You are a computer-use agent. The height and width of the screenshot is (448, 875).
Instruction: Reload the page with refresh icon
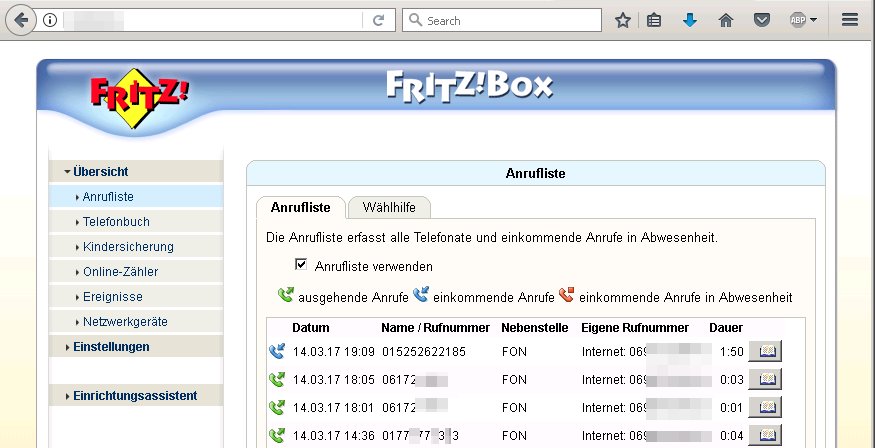tap(378, 21)
